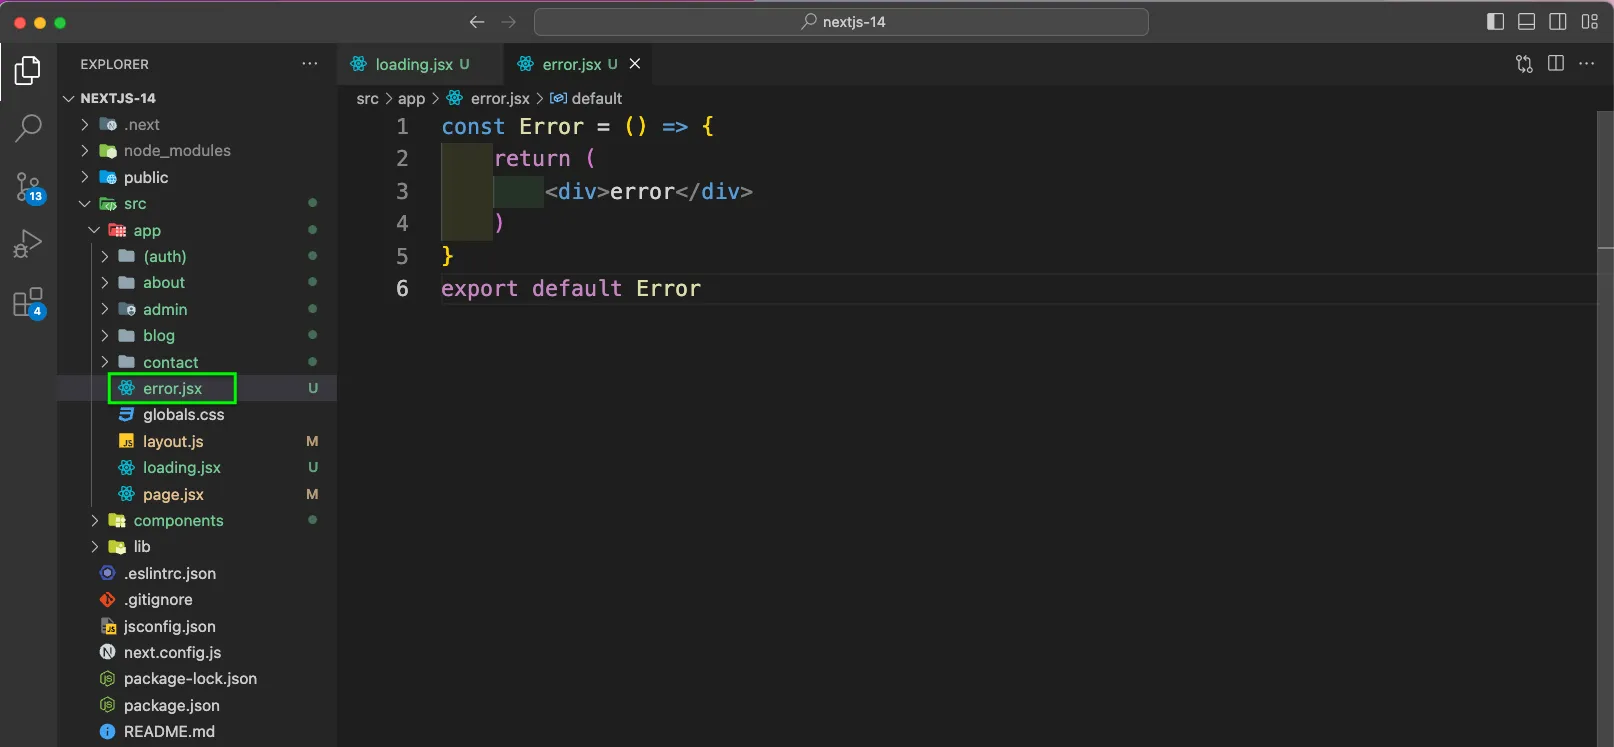
Task: Open globals.css in the file tree
Action: tap(197, 415)
